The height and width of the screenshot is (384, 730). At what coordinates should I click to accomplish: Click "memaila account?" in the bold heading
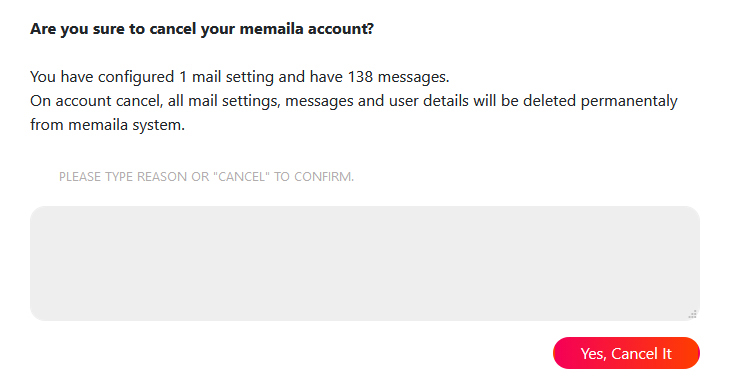click(x=306, y=29)
